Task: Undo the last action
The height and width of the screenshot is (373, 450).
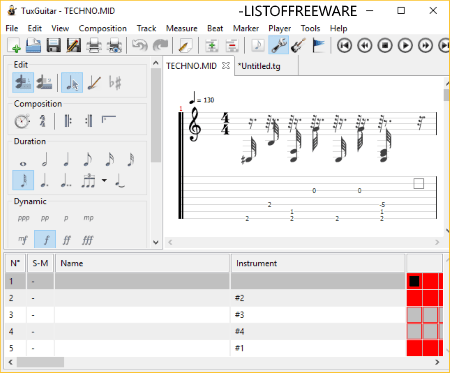Action: [140, 45]
